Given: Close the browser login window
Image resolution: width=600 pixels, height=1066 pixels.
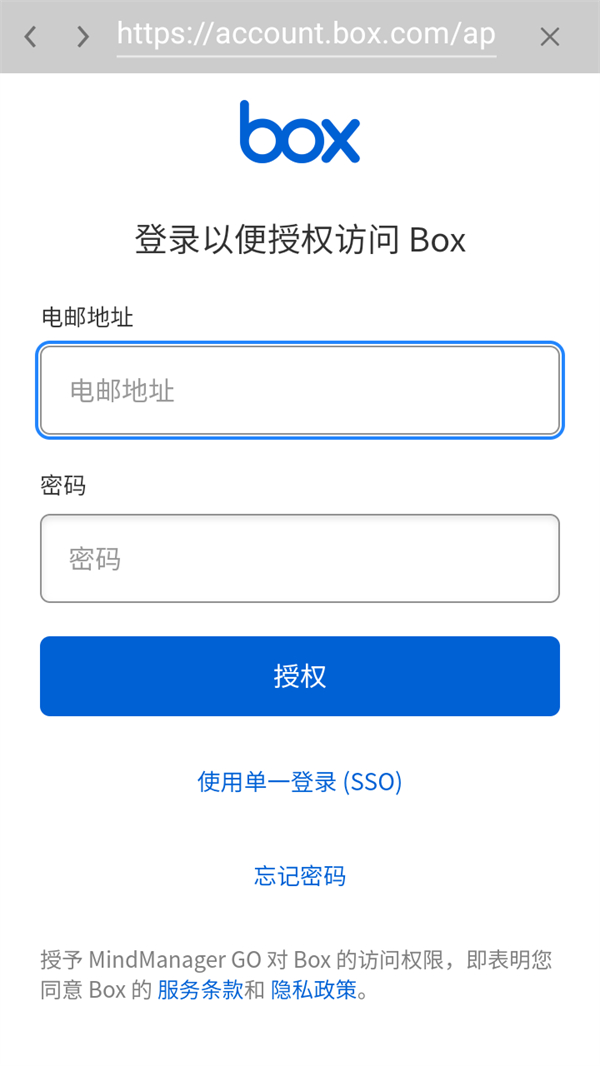Looking at the screenshot, I should pos(549,36).
